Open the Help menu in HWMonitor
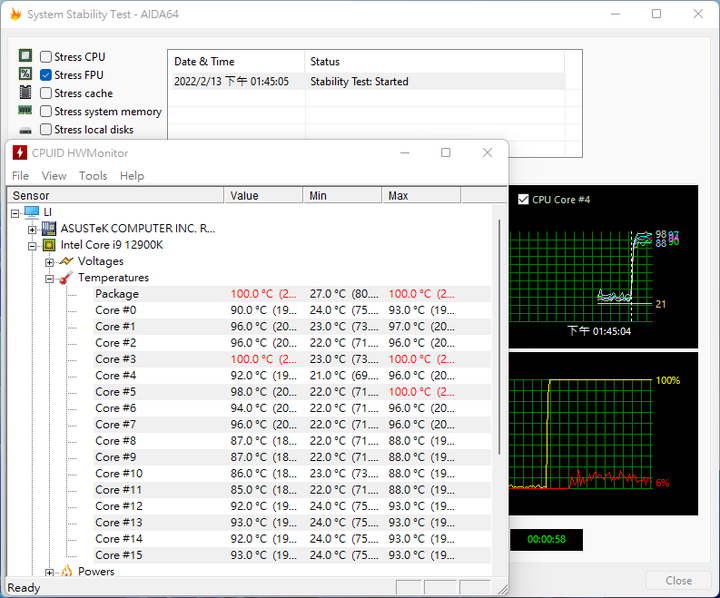The image size is (720, 598). 132,175
